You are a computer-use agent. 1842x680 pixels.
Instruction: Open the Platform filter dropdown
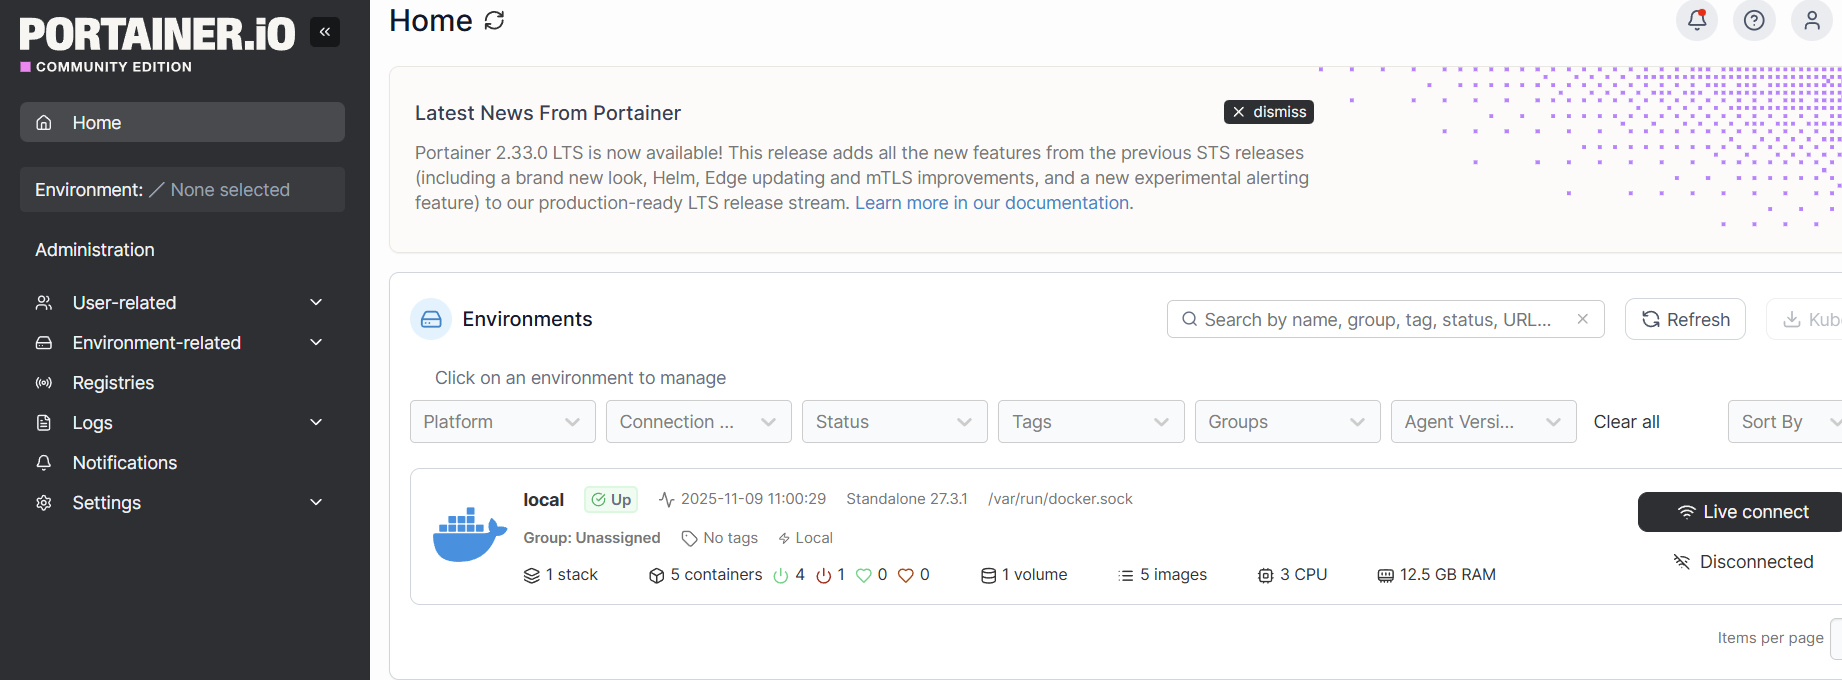click(503, 421)
